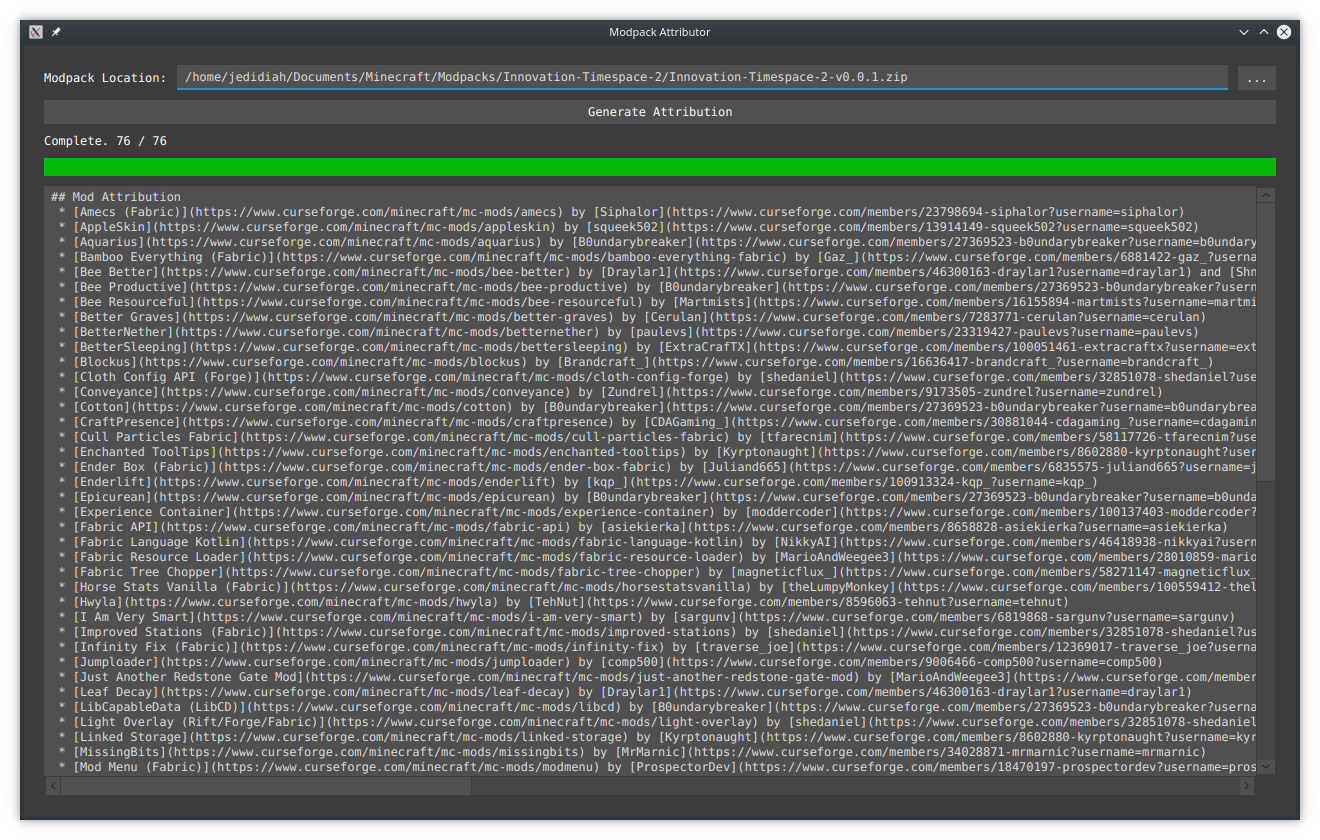Click the 'Complete. 76 / 76' status text
Image resolution: width=1320 pixels, height=840 pixels.
click(105, 141)
